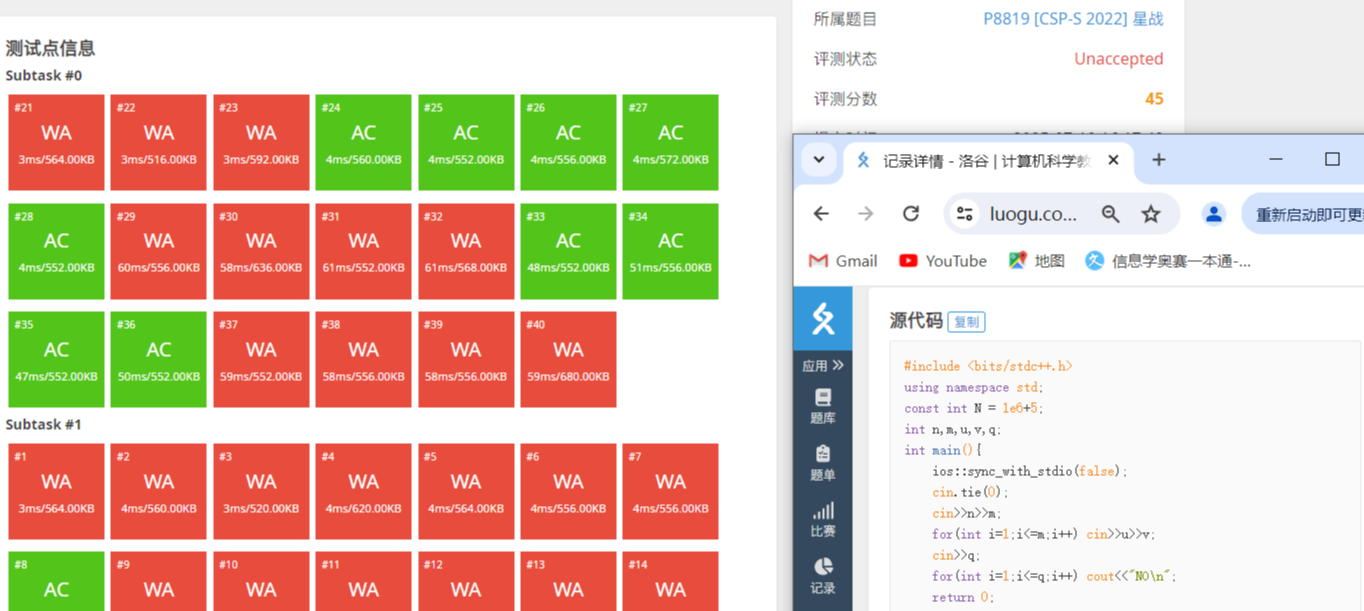Minimize the Chrome window

1276,159
